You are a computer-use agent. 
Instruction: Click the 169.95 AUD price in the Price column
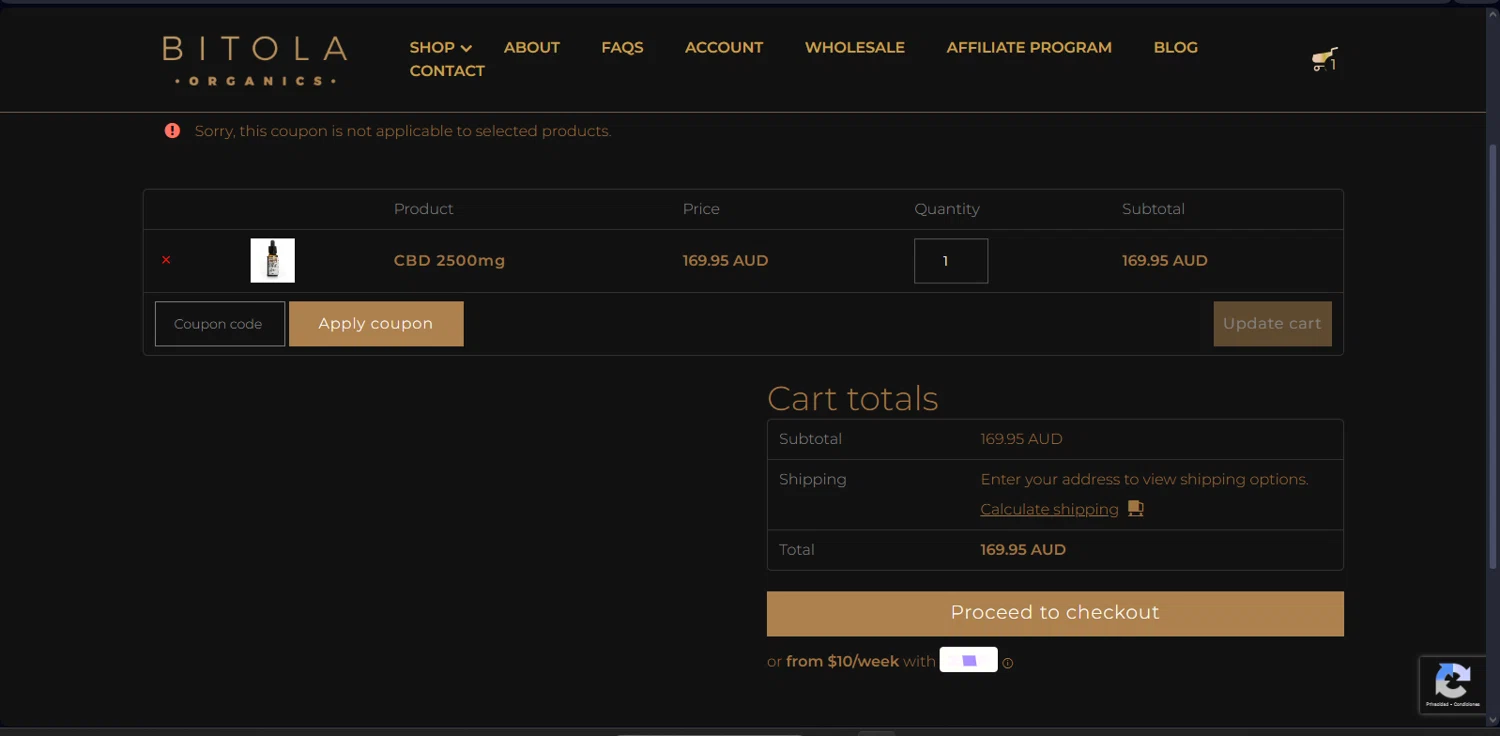[725, 261]
